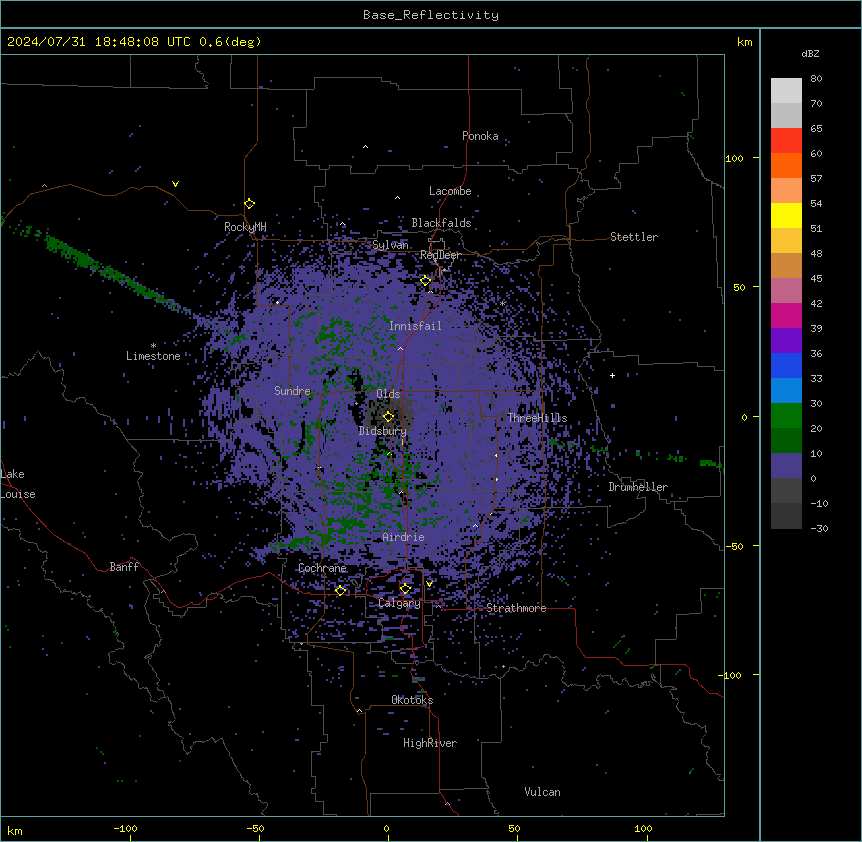Click the Okotoks town label
The height and width of the screenshot is (842, 862).
412,700
